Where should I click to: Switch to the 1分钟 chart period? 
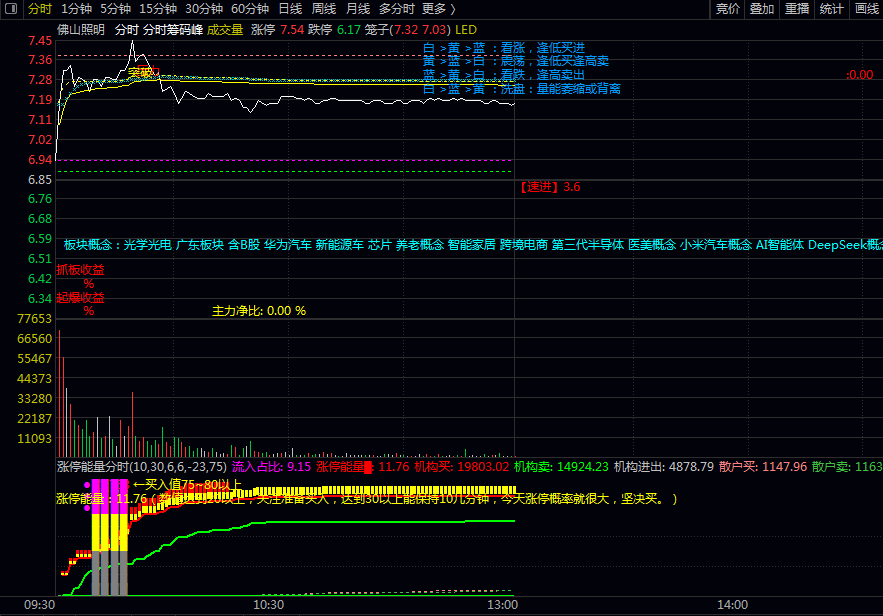[77, 9]
